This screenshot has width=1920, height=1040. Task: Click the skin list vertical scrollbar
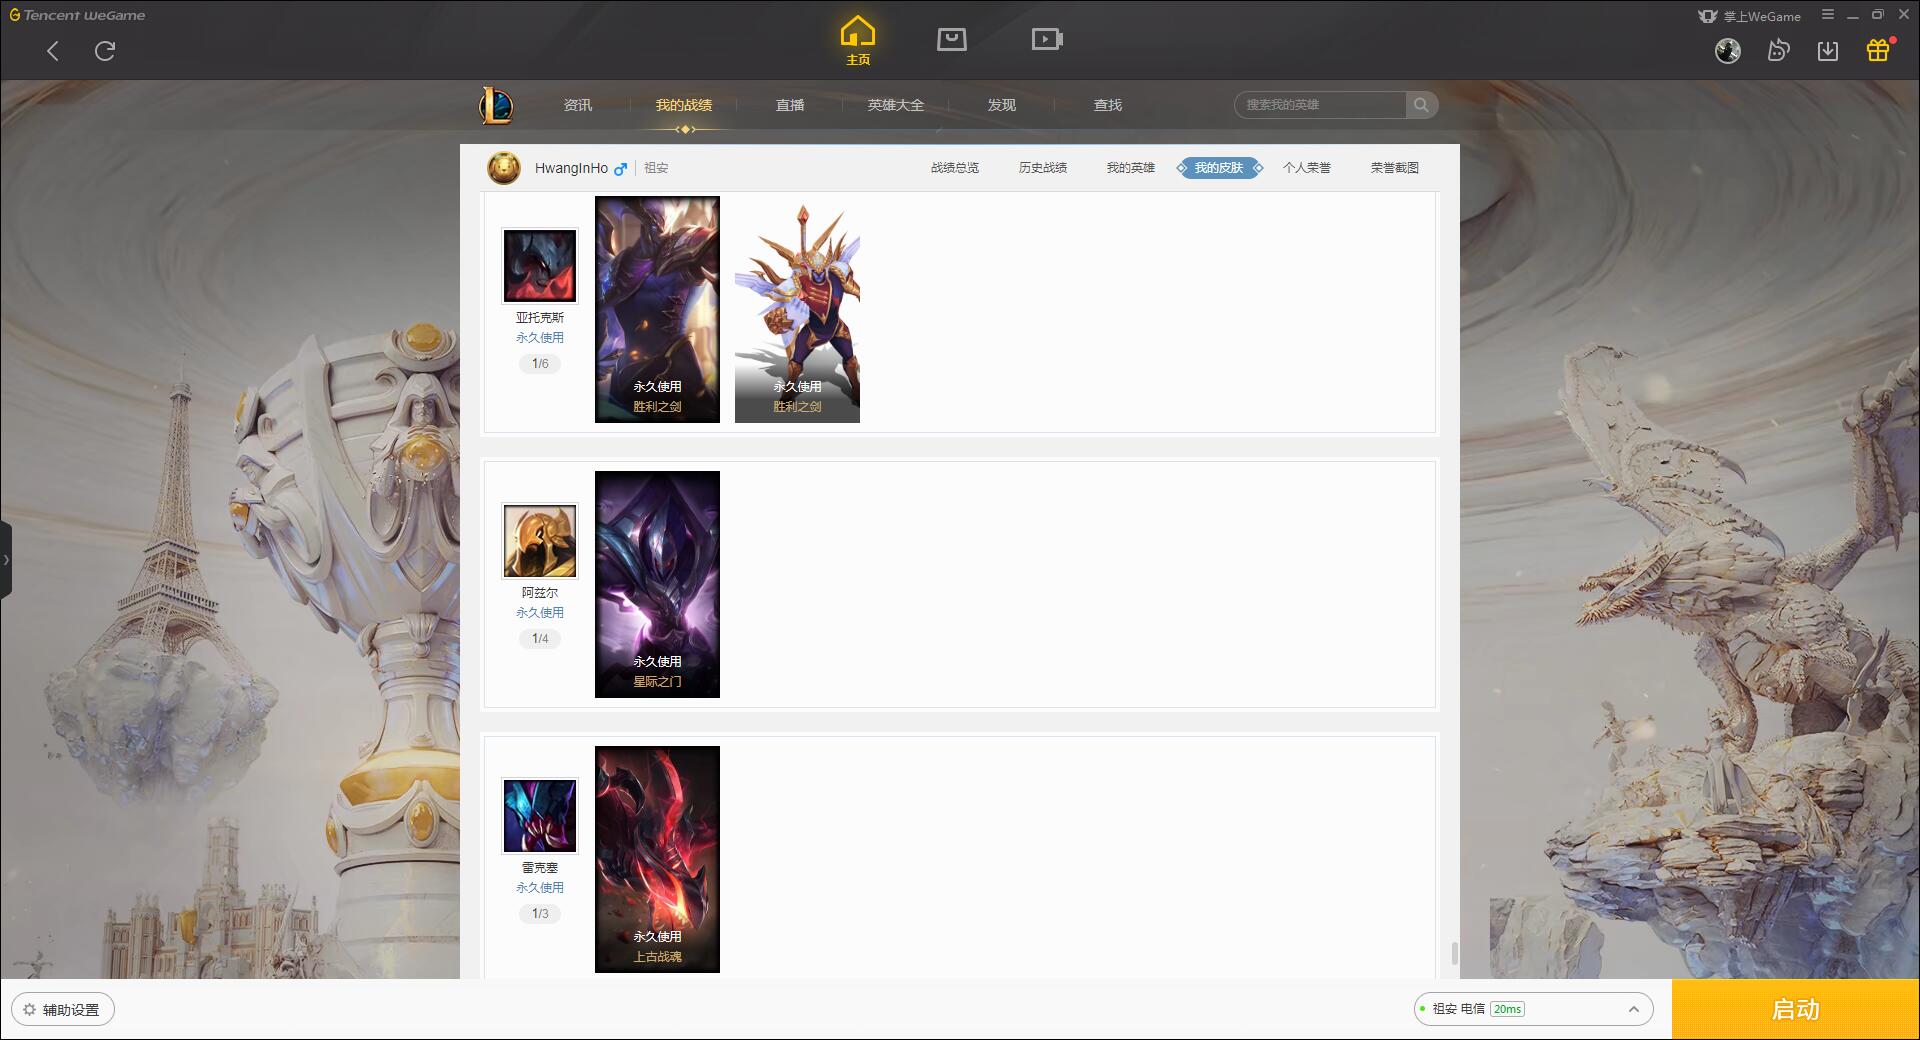tap(1454, 953)
